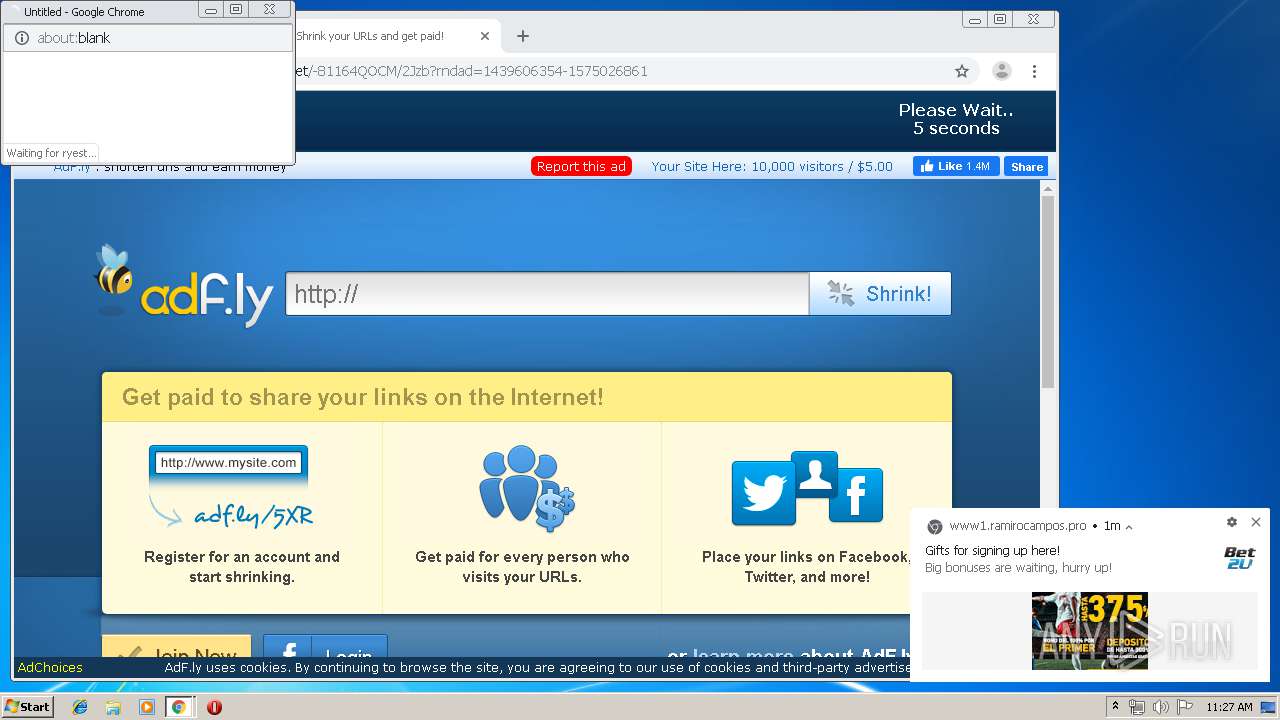Click the network tray icon
The image size is (1280, 720).
click(1137, 707)
